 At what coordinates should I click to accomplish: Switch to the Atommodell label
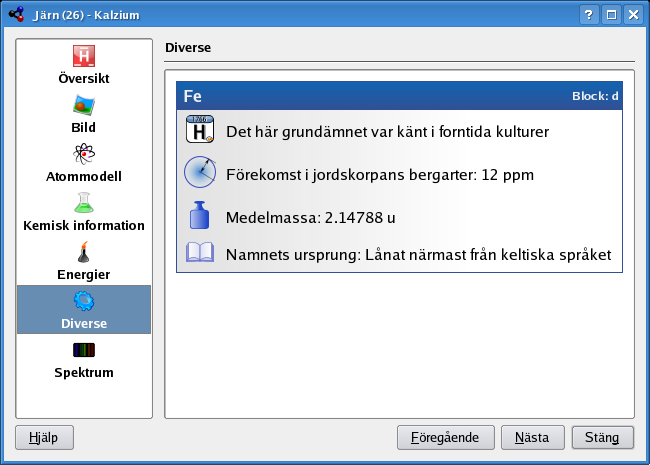(x=84, y=177)
